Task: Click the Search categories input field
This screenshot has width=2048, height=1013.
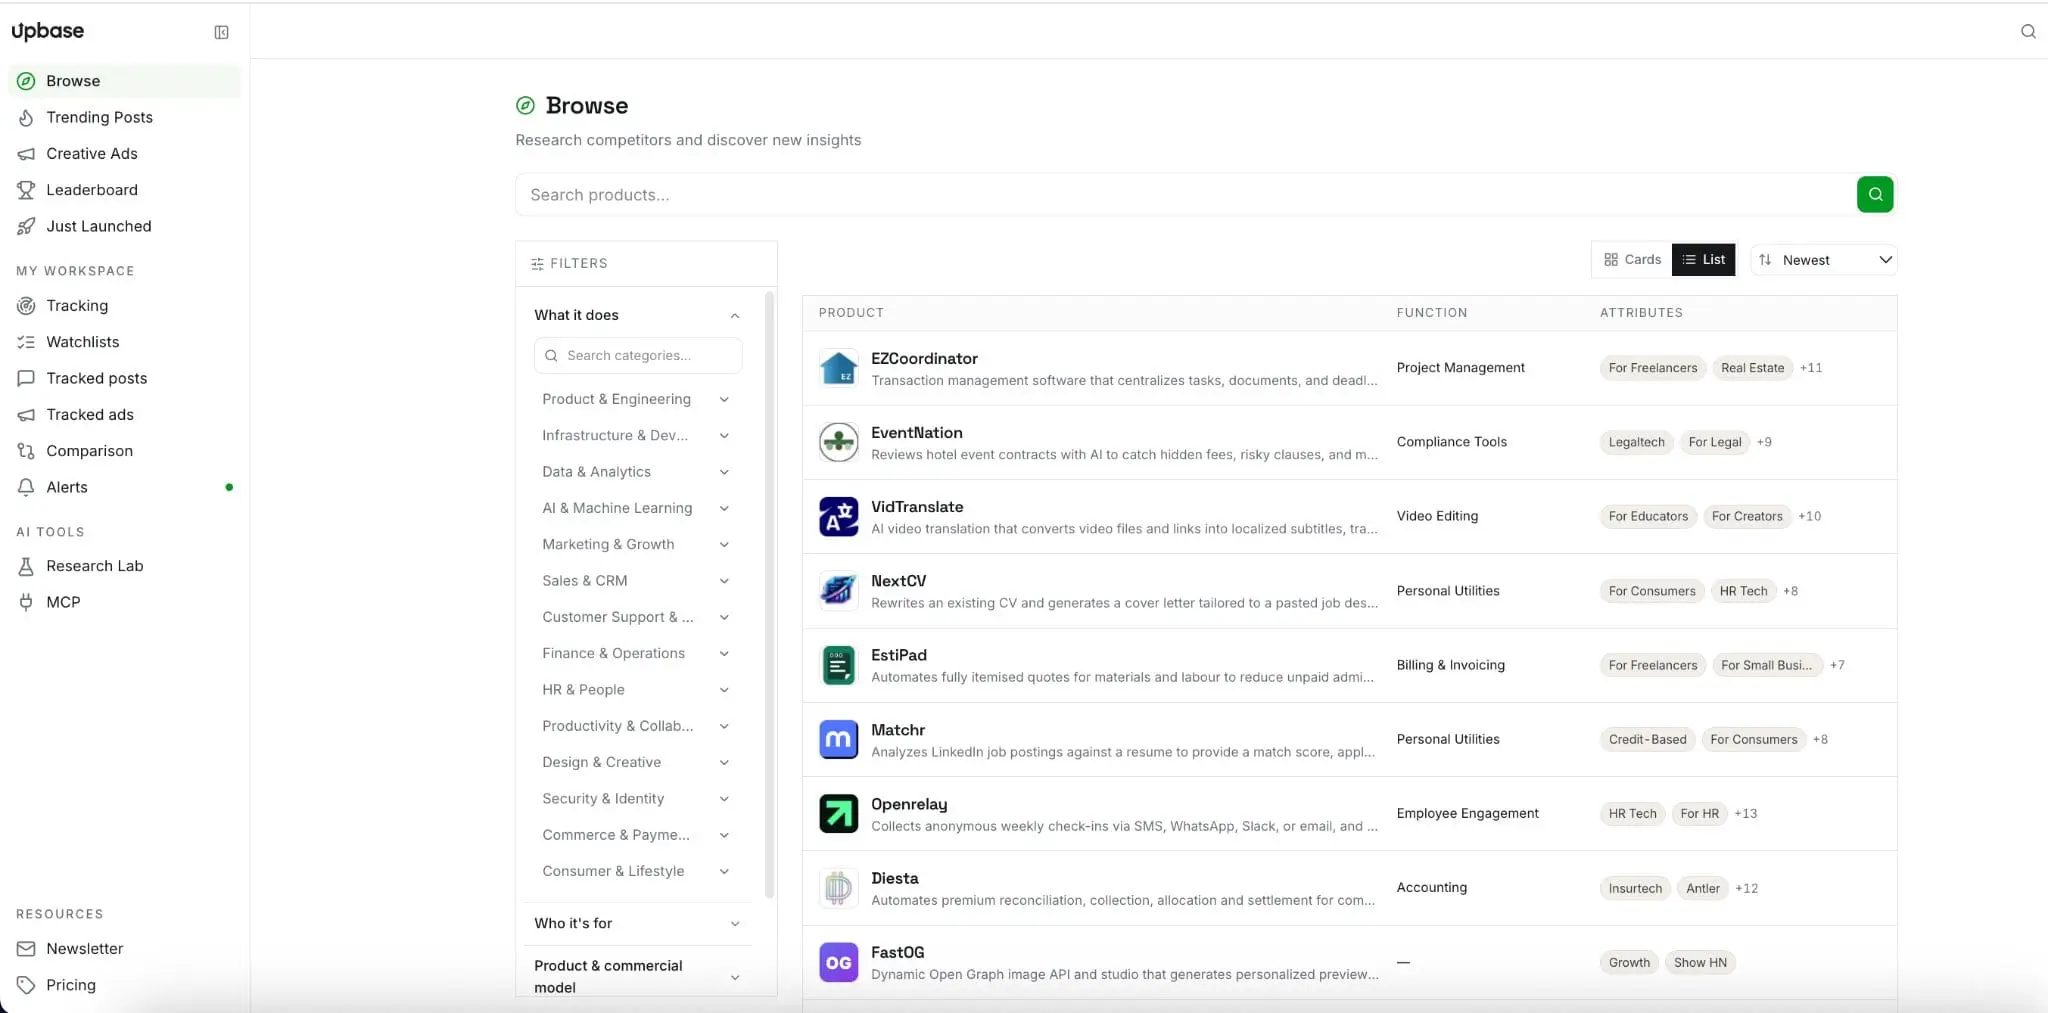Action: coord(638,356)
